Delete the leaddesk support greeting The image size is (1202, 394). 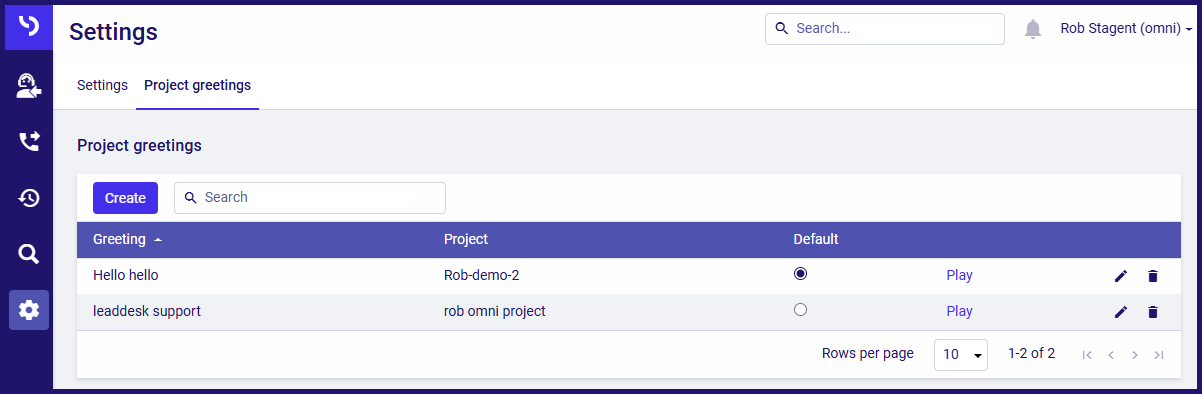click(x=1153, y=312)
